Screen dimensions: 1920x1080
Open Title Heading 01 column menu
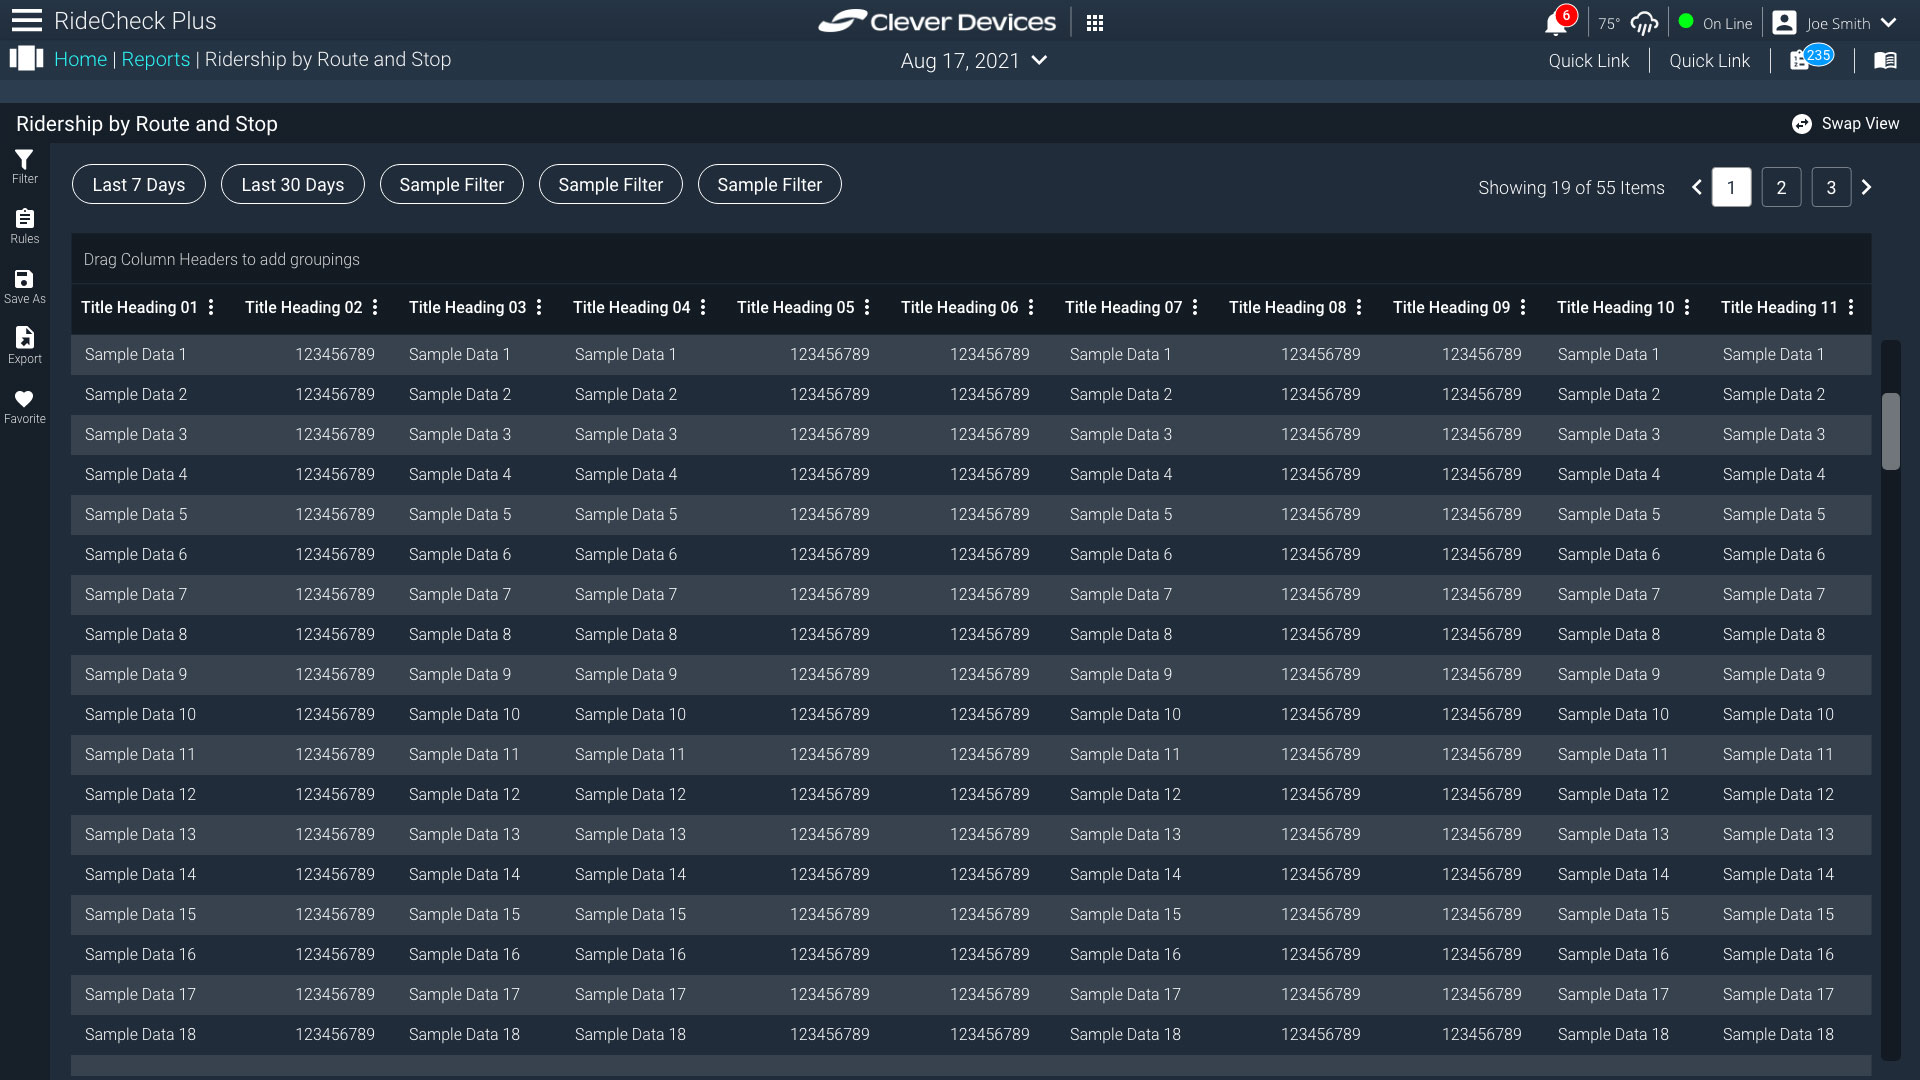tap(211, 308)
